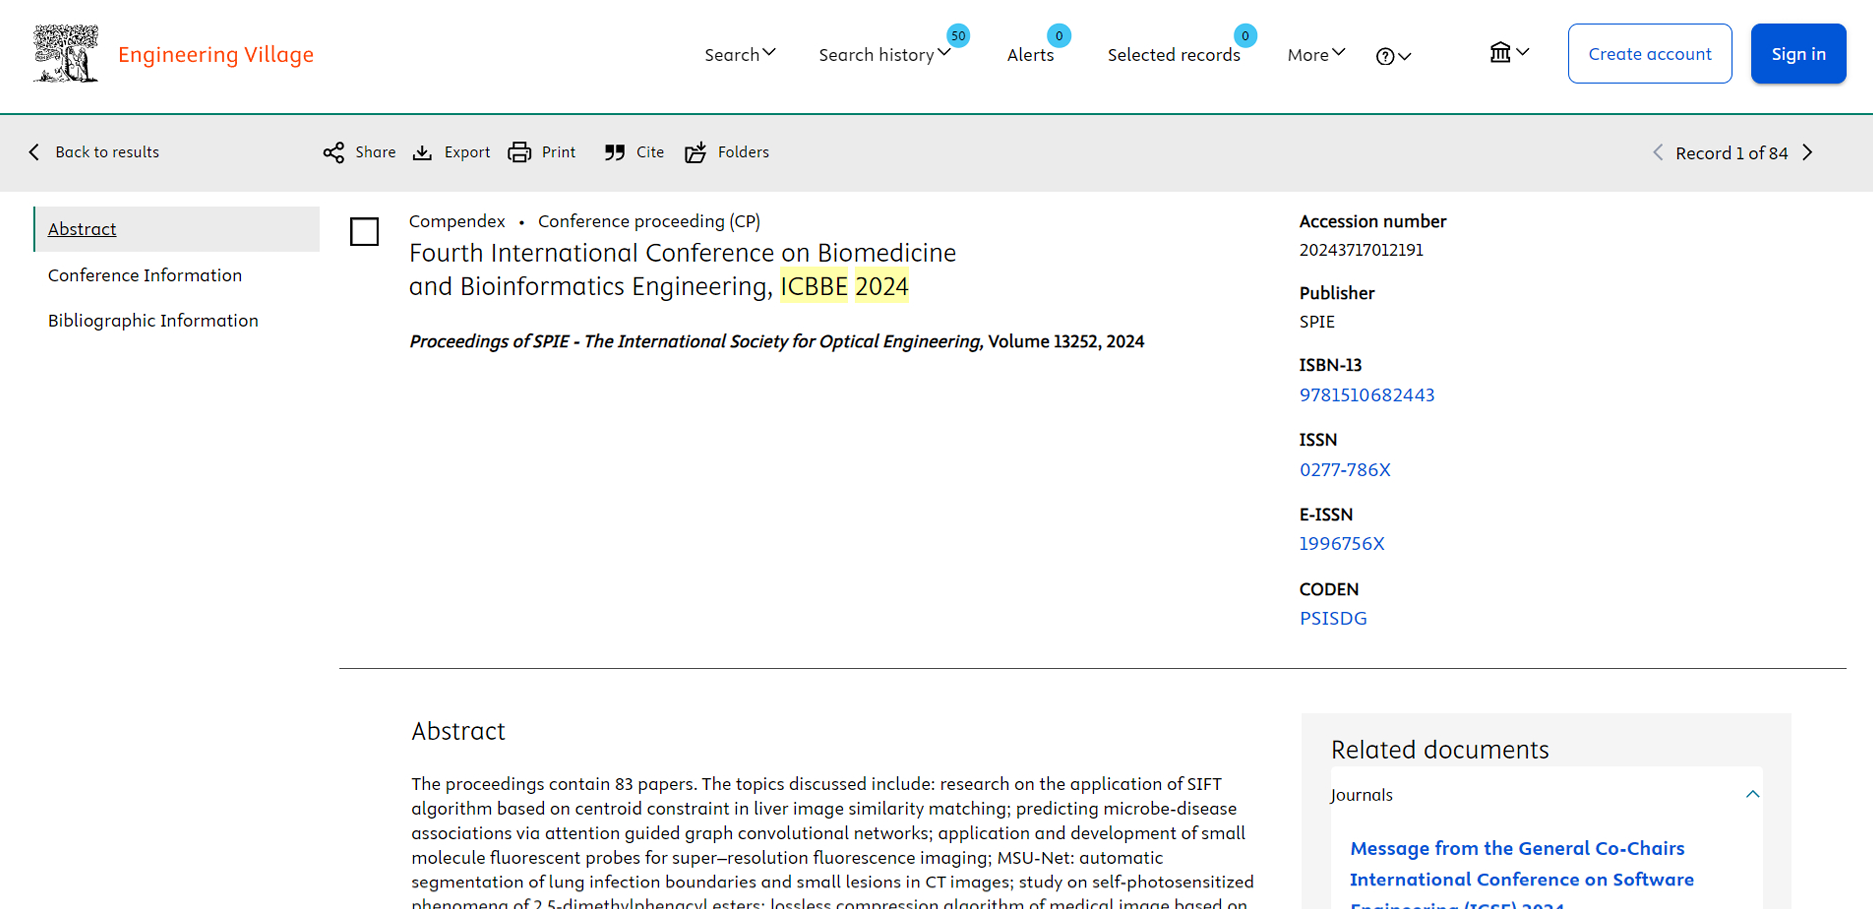Click the Share icon in toolbar
This screenshot has width=1873, height=909.
(x=334, y=152)
